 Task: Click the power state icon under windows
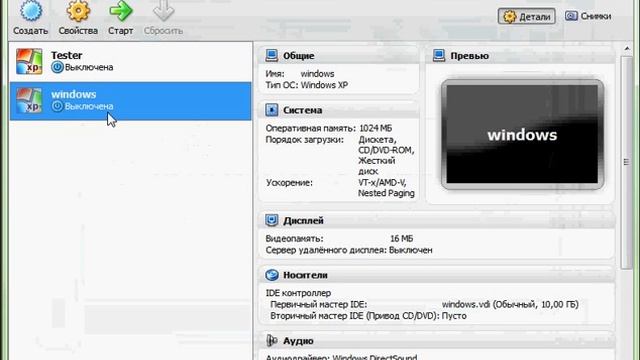57,106
